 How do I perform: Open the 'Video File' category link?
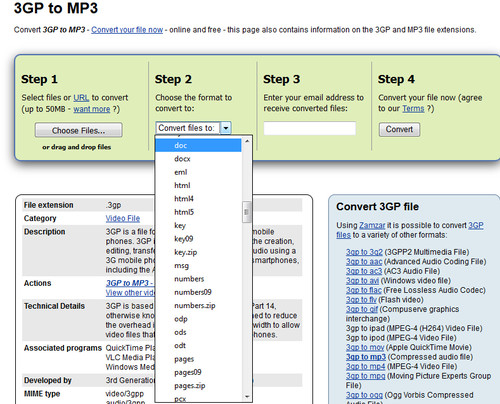coord(123,218)
